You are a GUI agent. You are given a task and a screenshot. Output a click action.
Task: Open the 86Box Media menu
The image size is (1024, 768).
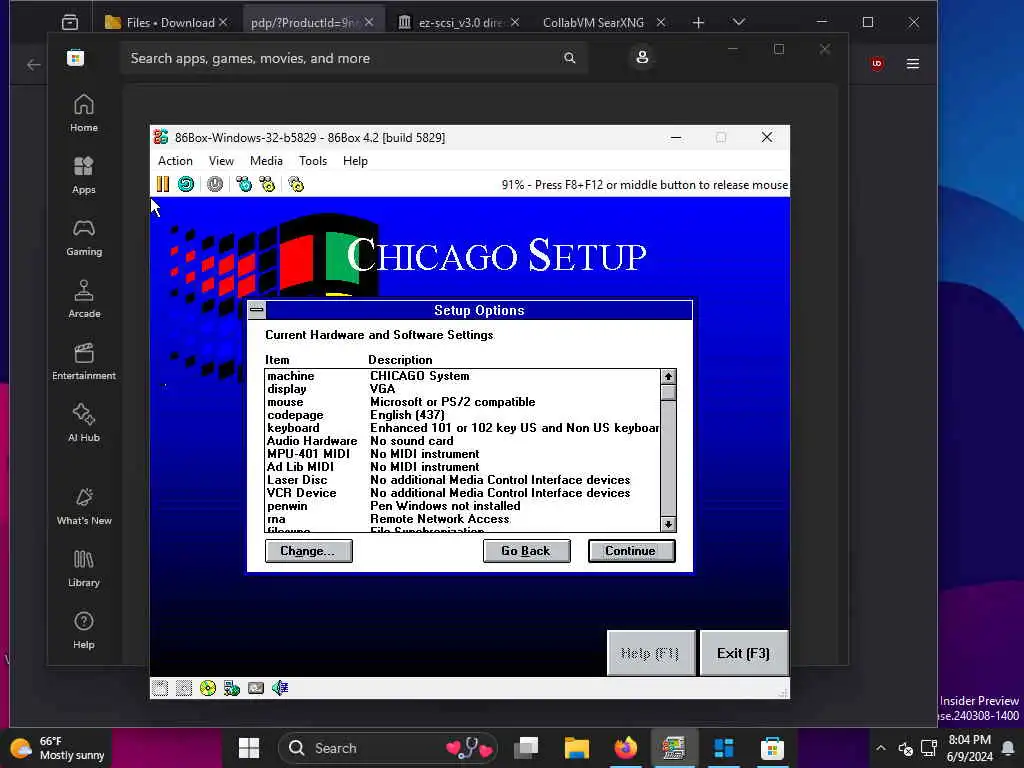point(266,161)
